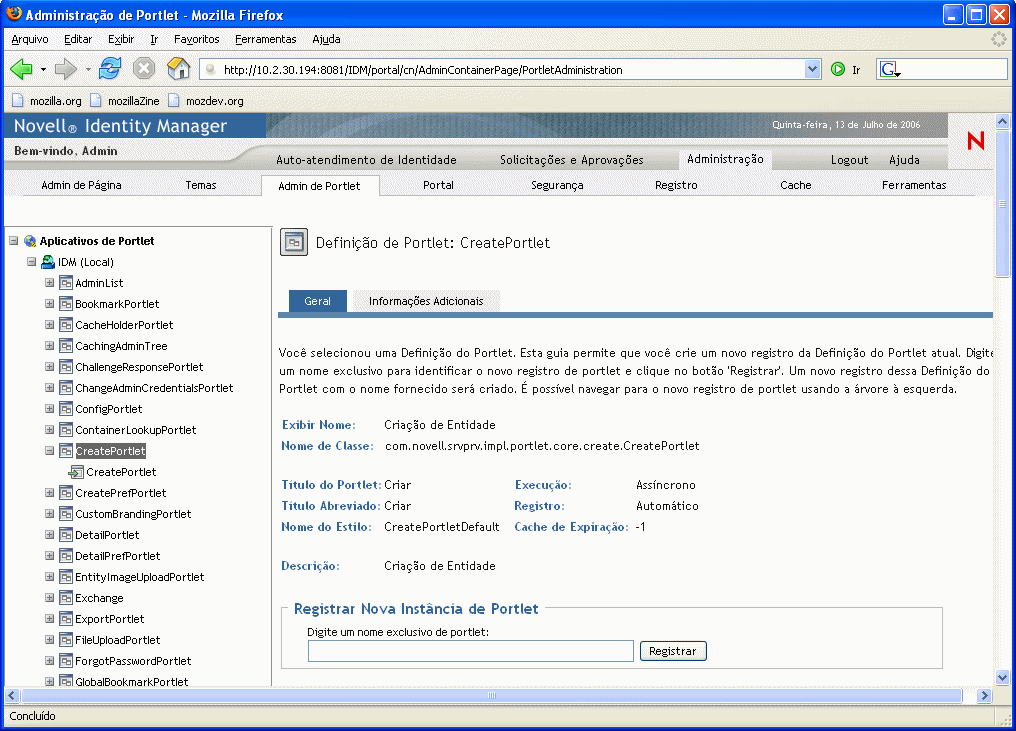
Task: Expand the ChallengeResponsePortlet node
Action: pyautogui.click(x=49, y=367)
